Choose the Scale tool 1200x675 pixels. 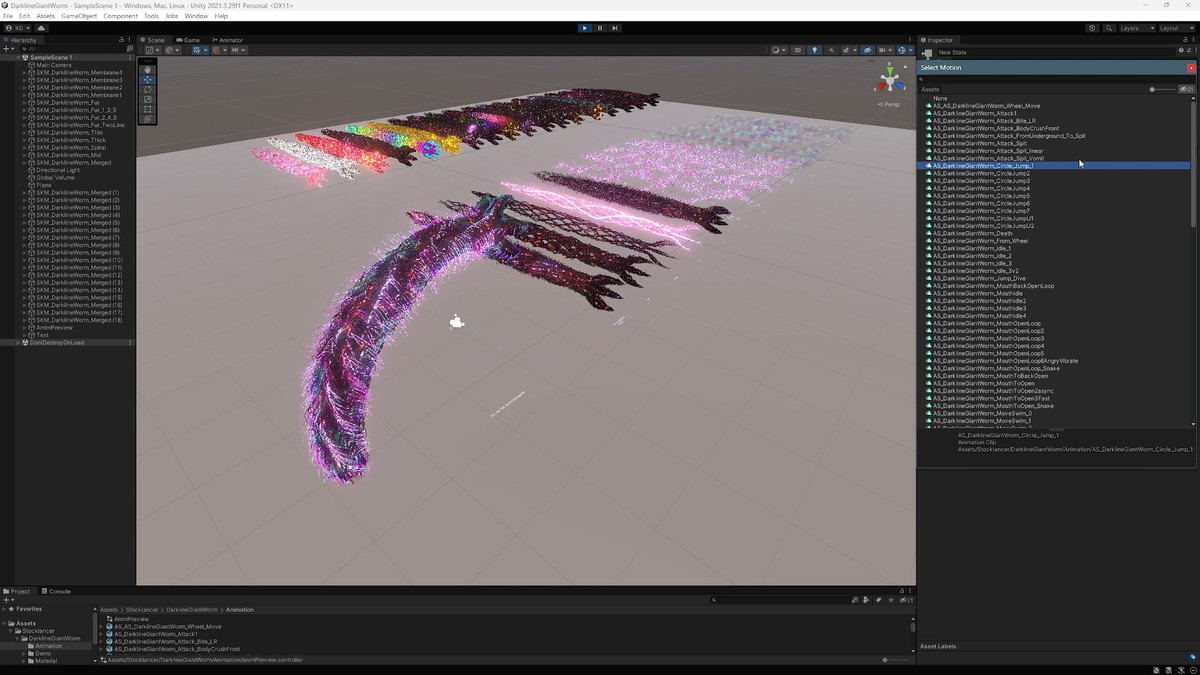point(148,99)
